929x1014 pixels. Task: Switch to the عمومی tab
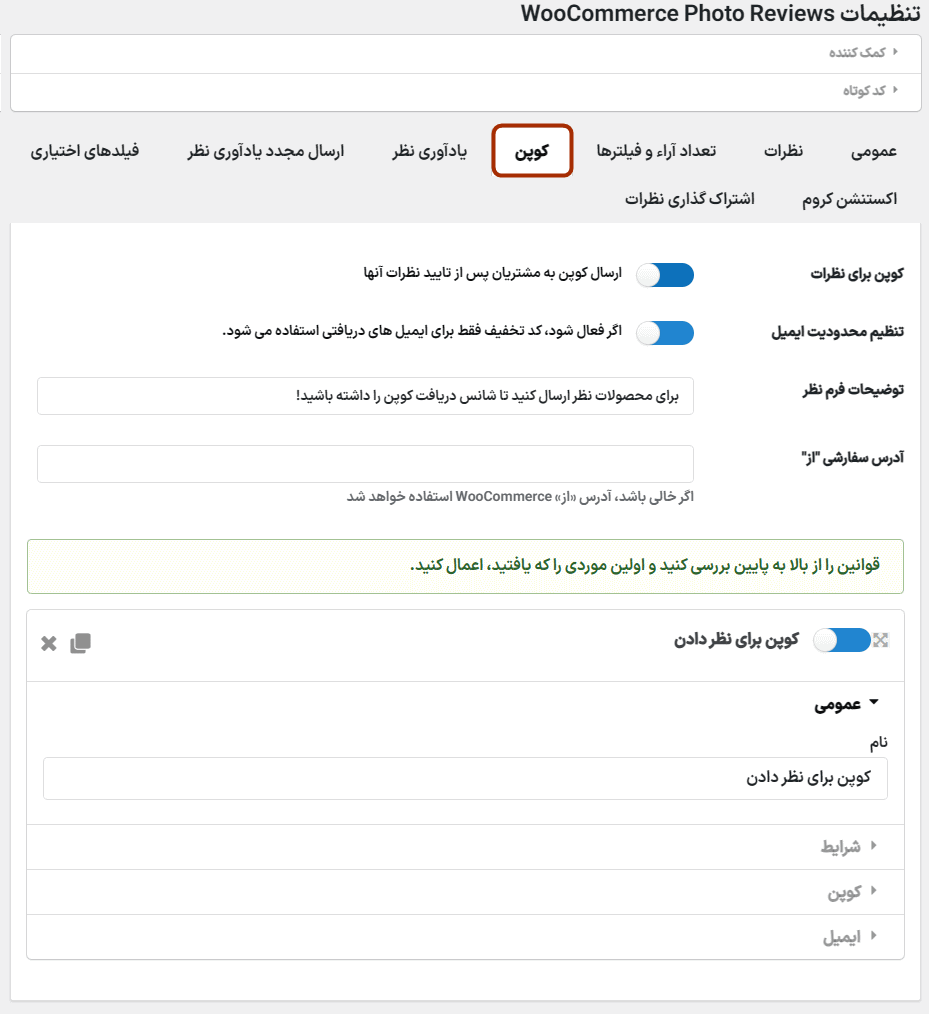pyautogui.click(x=873, y=151)
